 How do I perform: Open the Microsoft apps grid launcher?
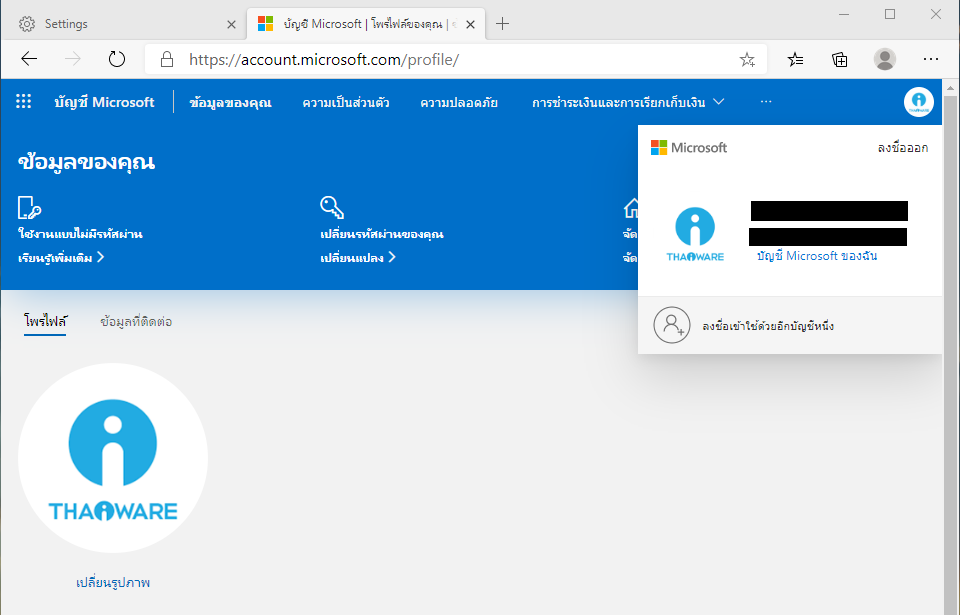(23, 101)
